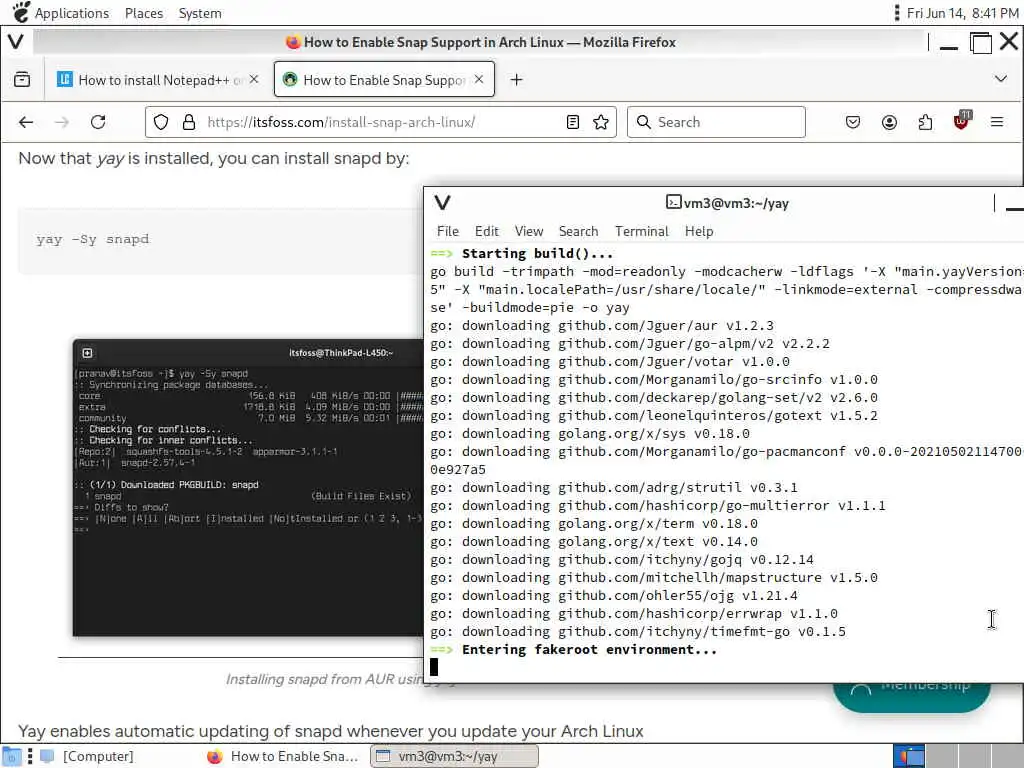This screenshot has height=768, width=1024.
Task: Click the clock showing Fri Jun 14
Action: pos(962,13)
